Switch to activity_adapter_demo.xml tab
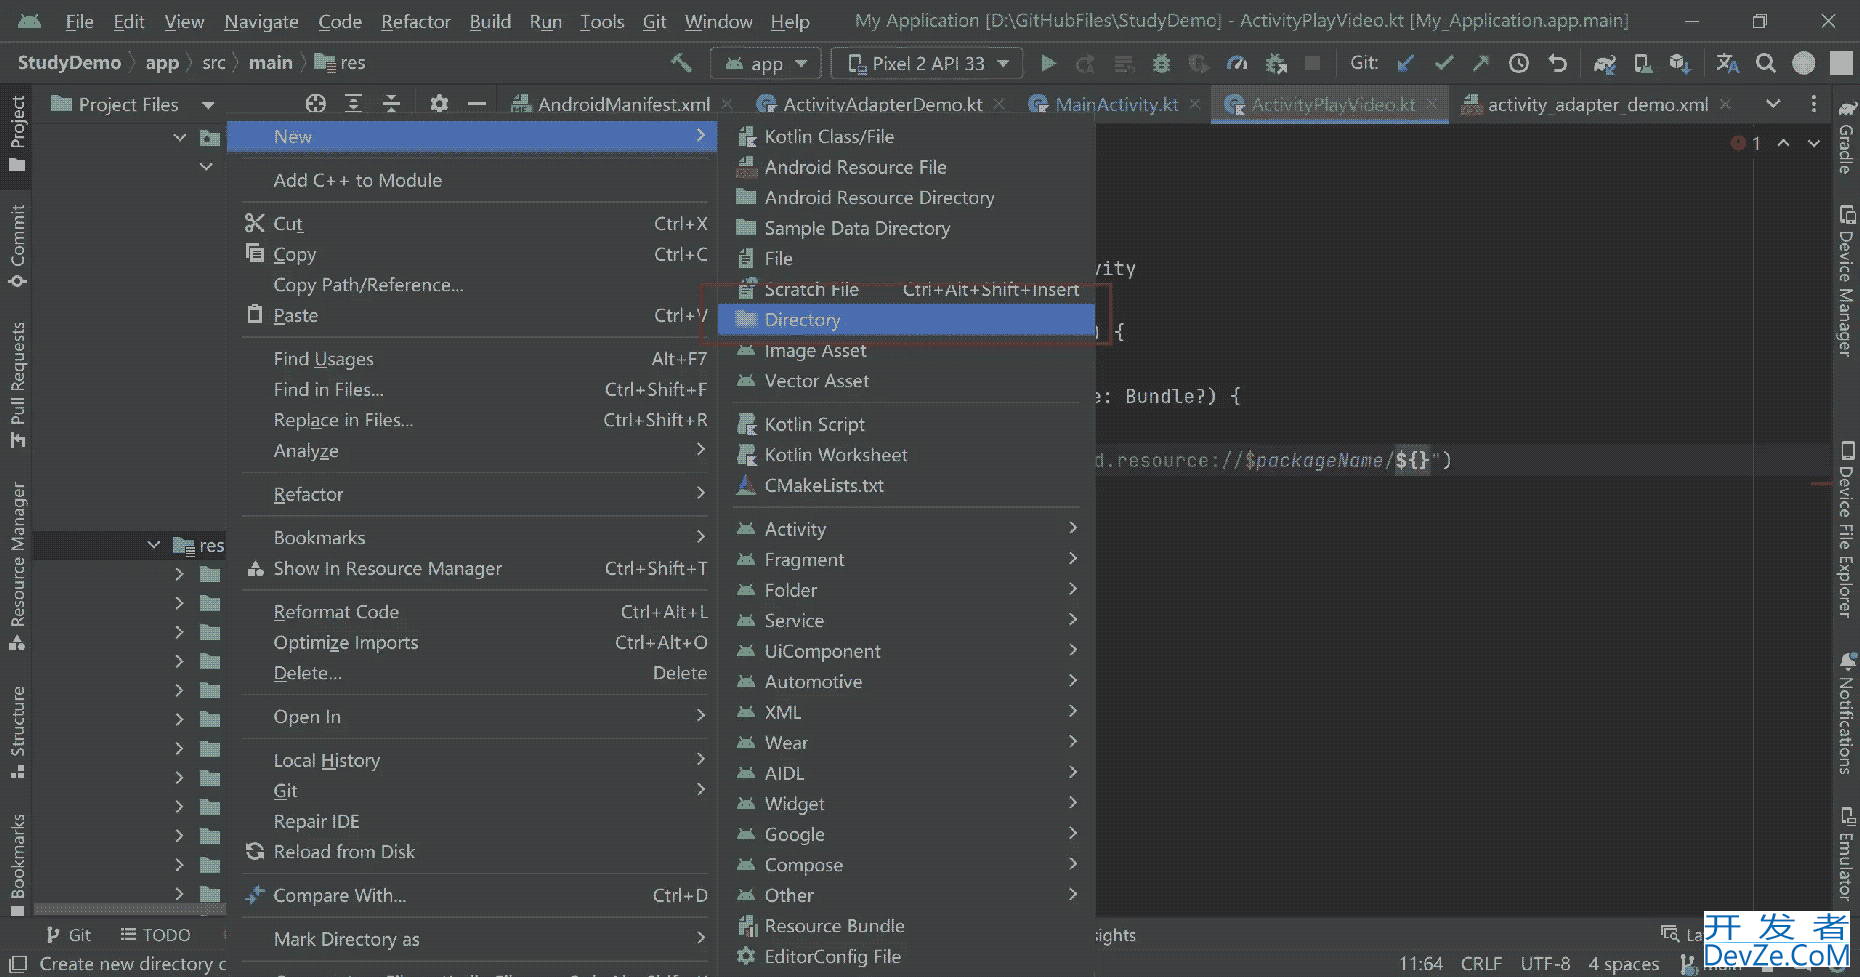The width and height of the screenshot is (1860, 977). 1597,104
